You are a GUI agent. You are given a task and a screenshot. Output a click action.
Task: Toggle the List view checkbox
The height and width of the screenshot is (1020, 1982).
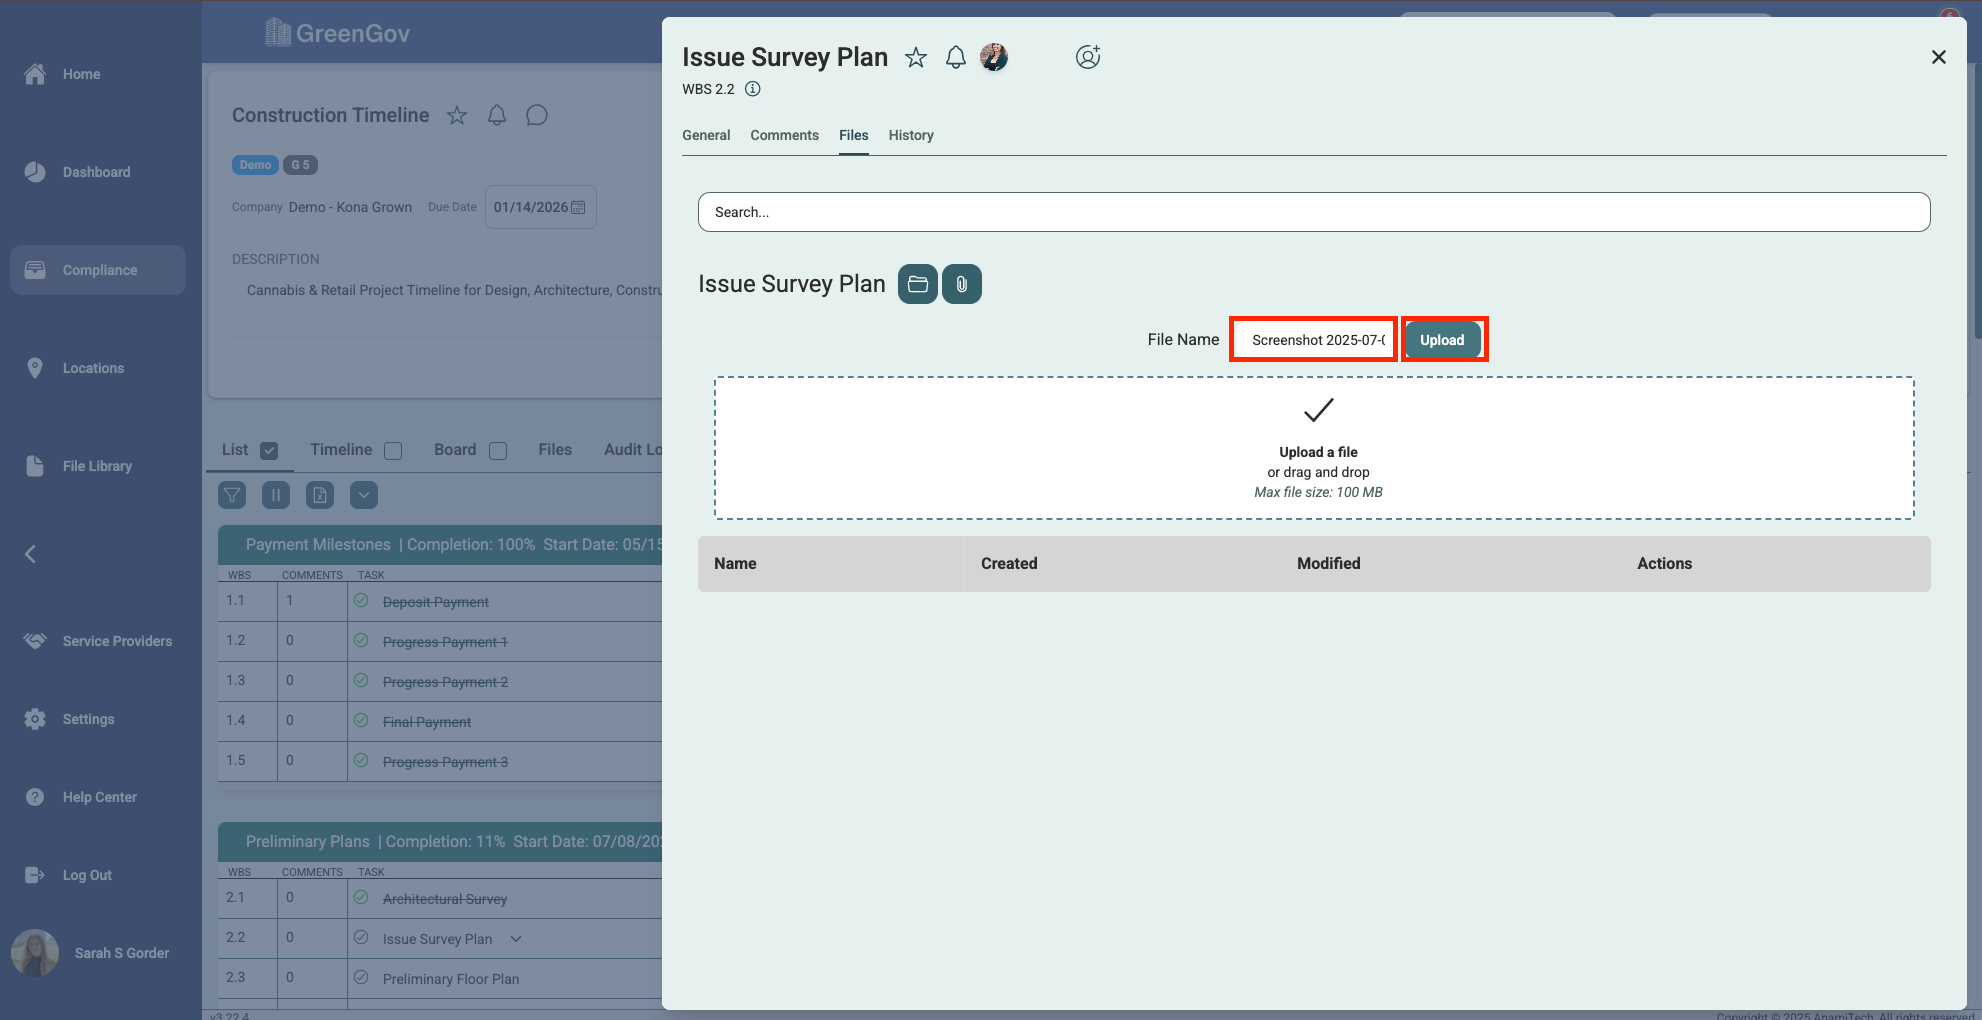pos(269,451)
